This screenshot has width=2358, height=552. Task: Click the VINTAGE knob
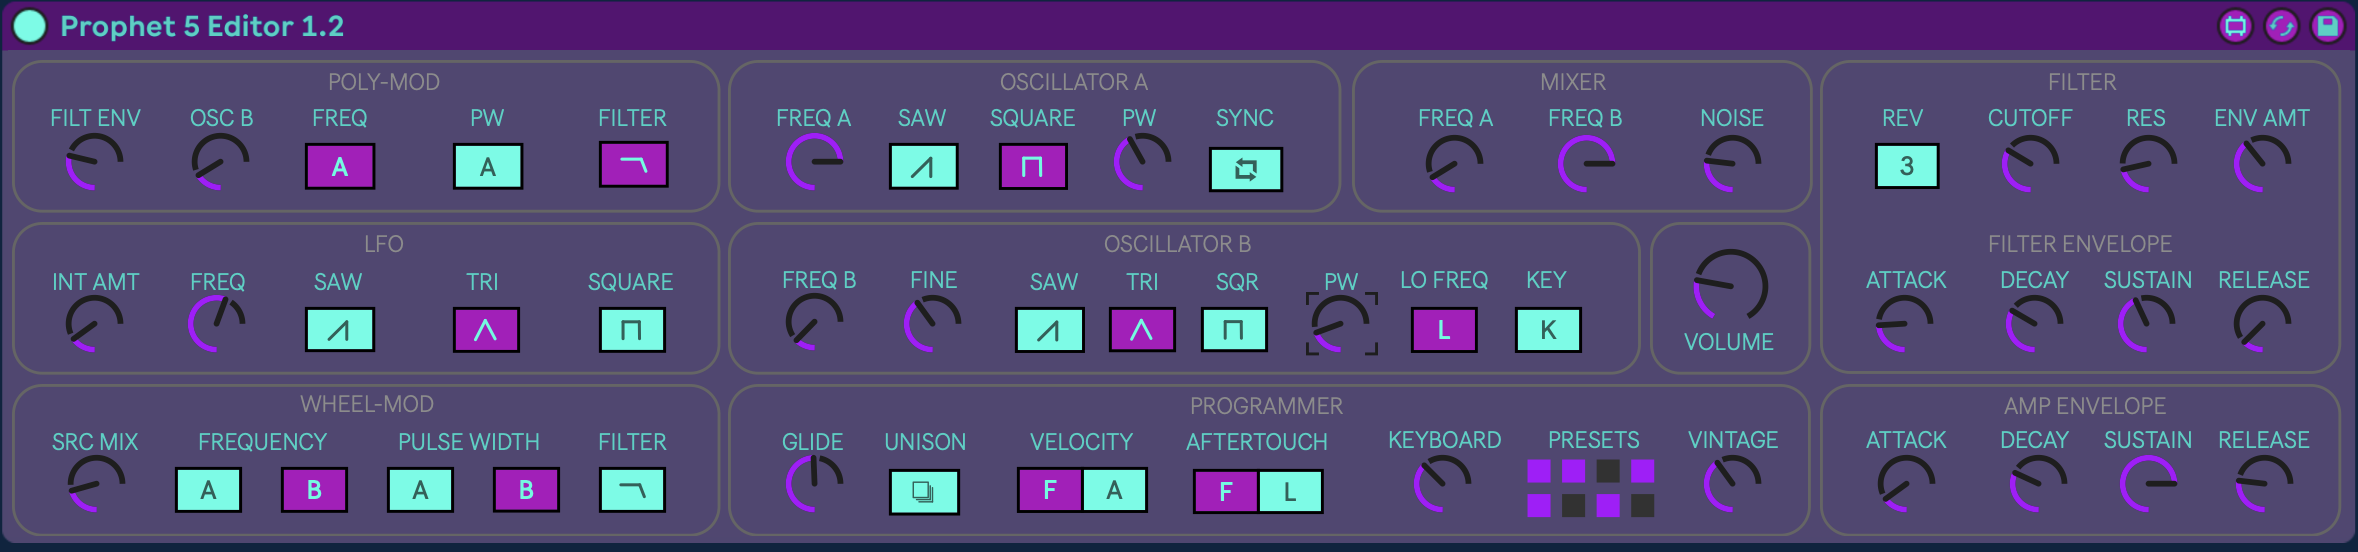pos(1733,484)
